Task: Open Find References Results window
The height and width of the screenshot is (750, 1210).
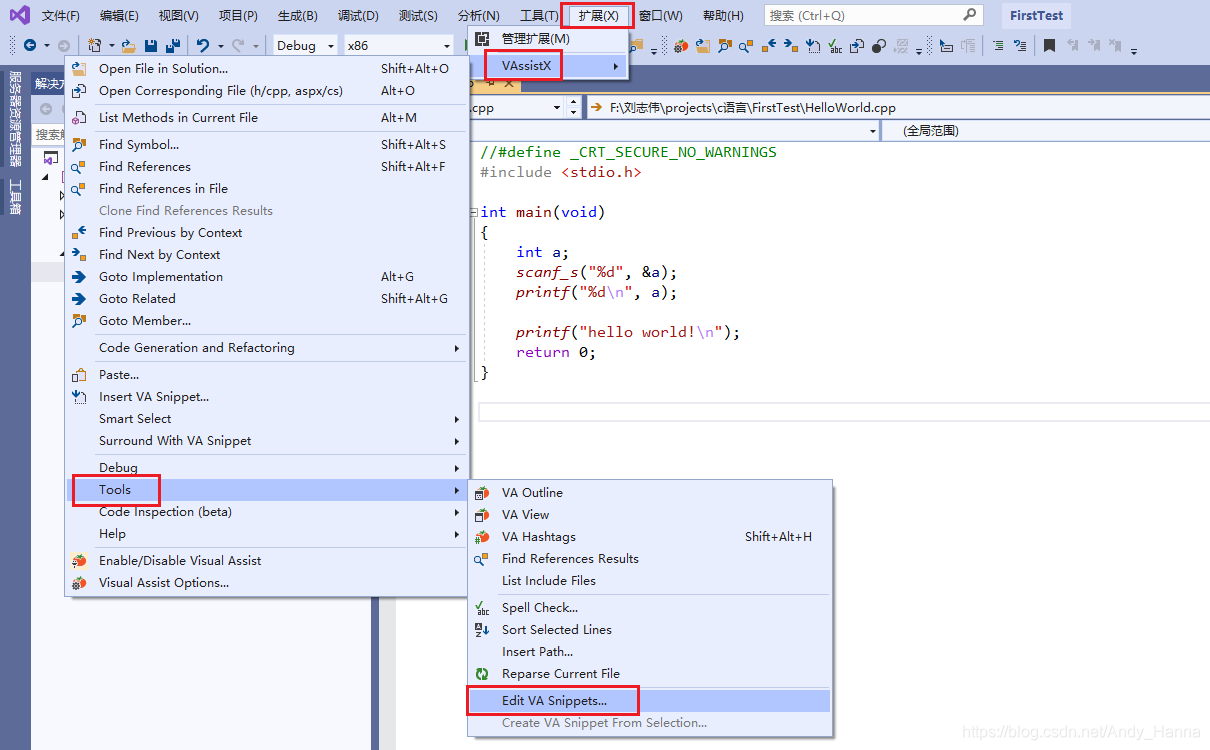Action: click(x=650, y=559)
